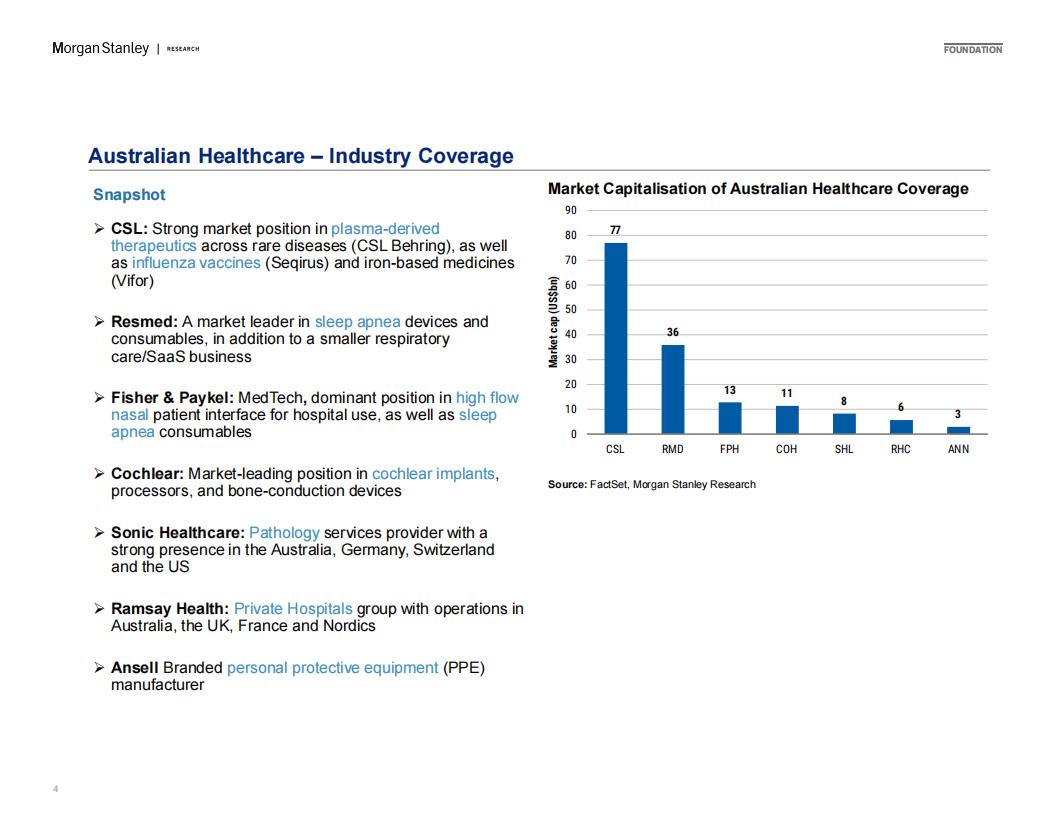Screen dimensions: 1056x816
Task: Click the arrow bullet beside Resmed
Action: click(99, 322)
